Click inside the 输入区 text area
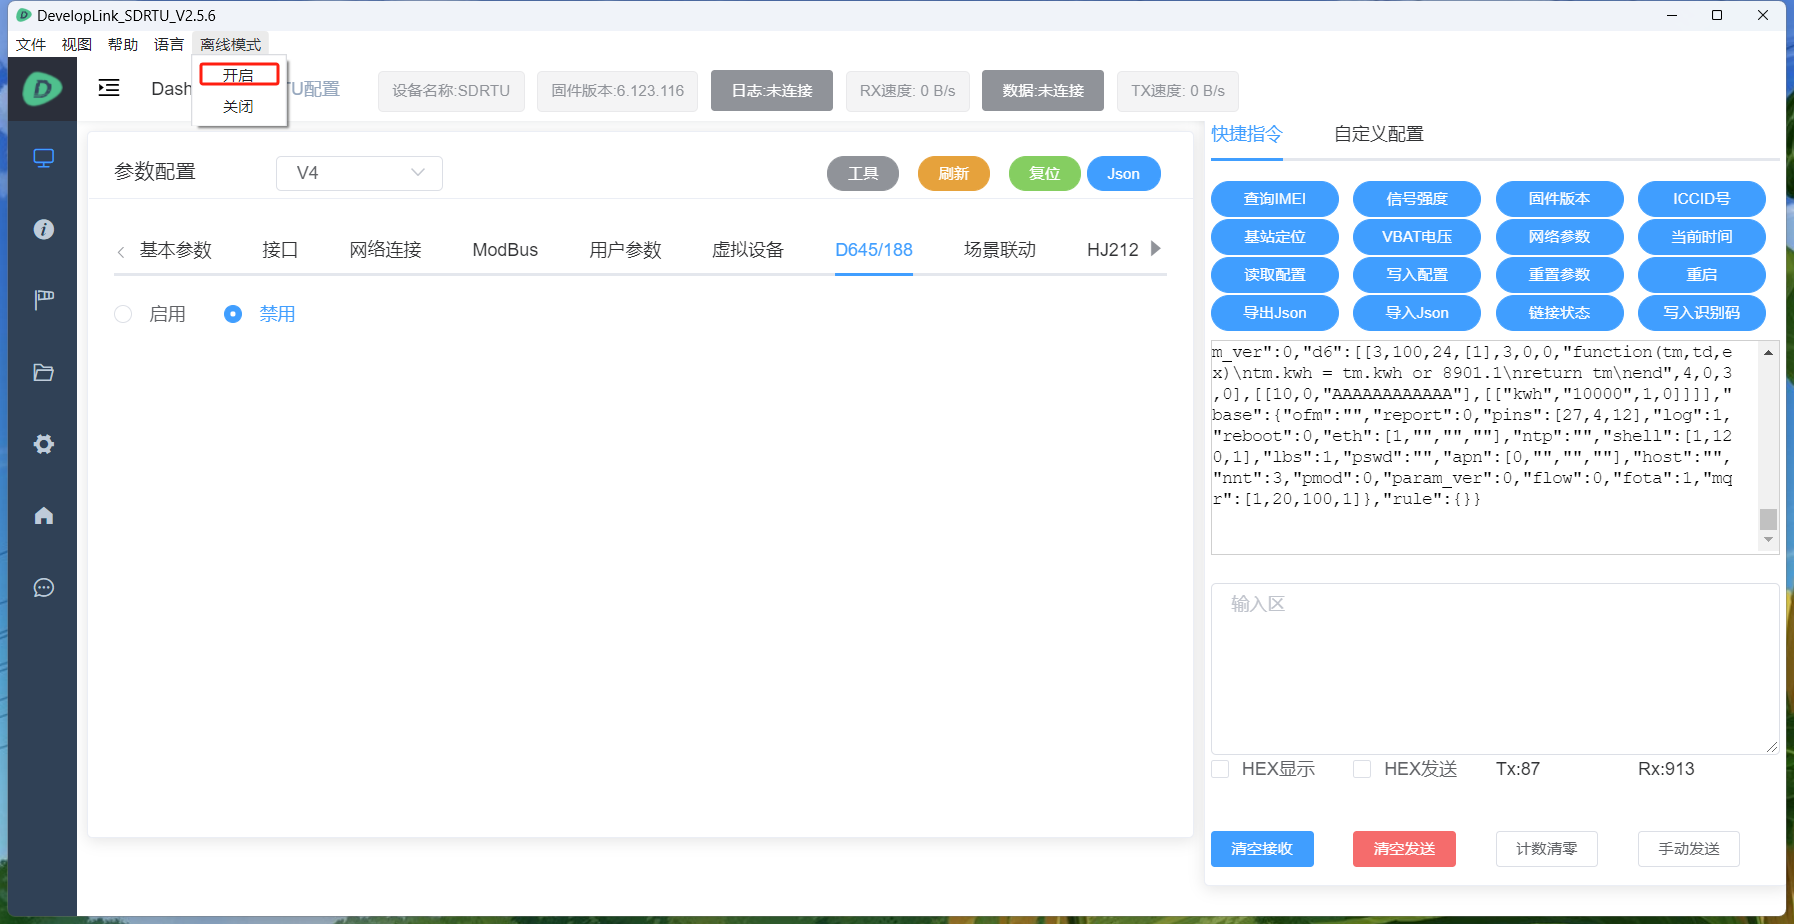1794x924 pixels. point(1495,669)
